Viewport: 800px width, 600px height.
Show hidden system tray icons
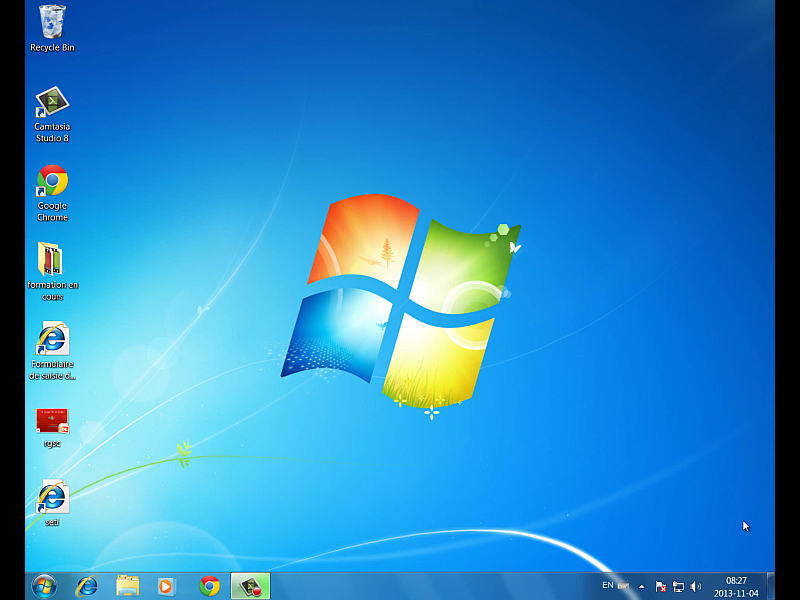click(x=641, y=586)
